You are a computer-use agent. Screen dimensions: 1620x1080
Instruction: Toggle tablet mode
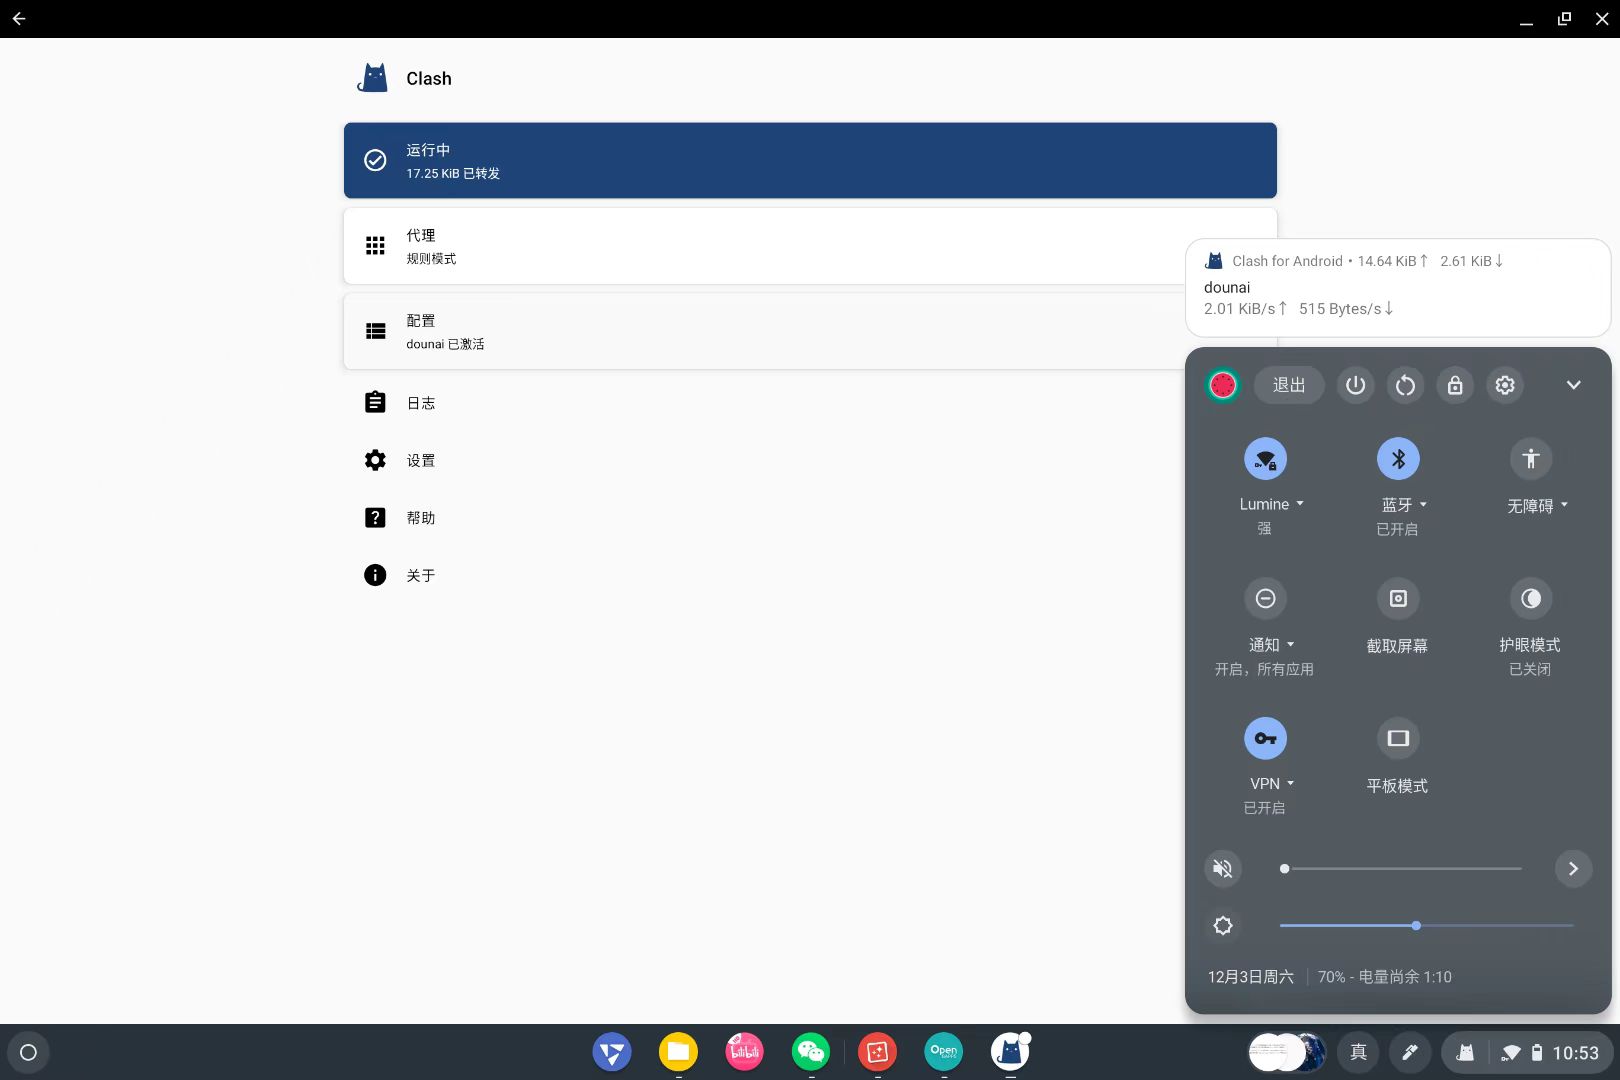(x=1398, y=739)
